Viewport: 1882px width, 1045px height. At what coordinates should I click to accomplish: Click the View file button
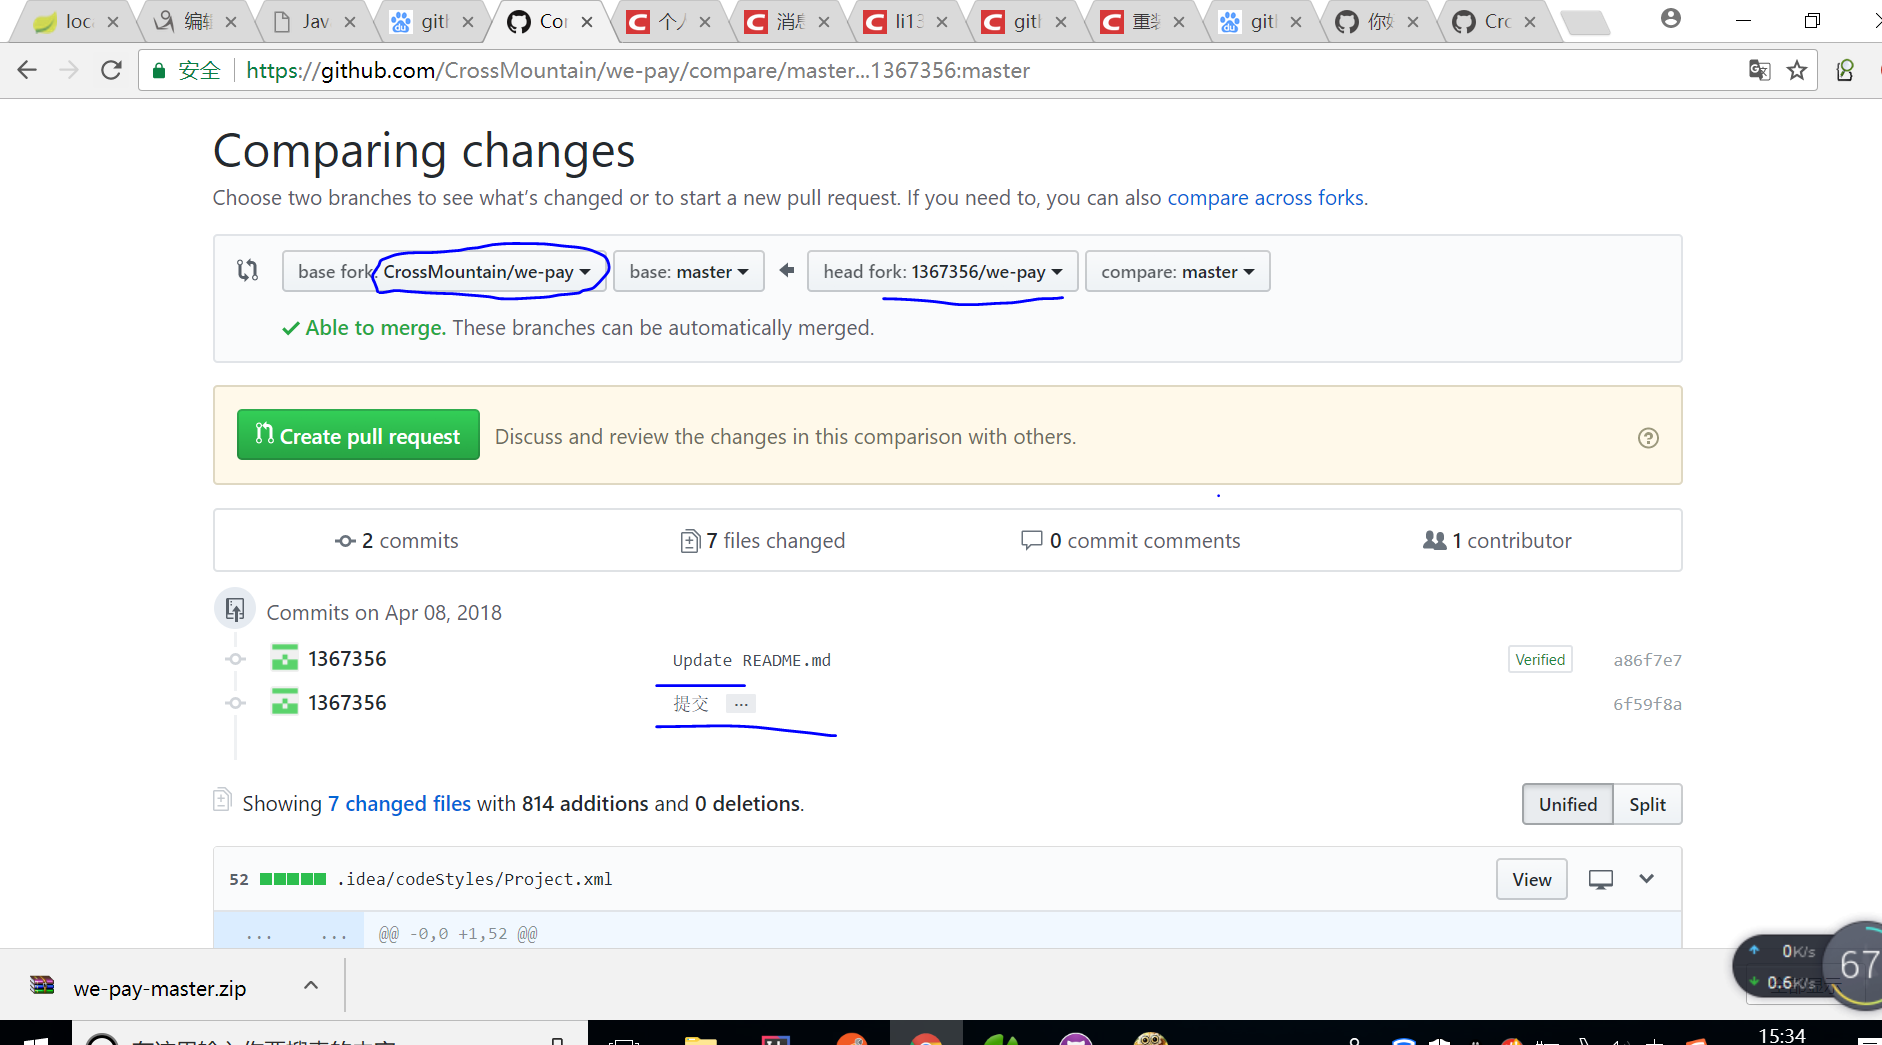tap(1531, 880)
